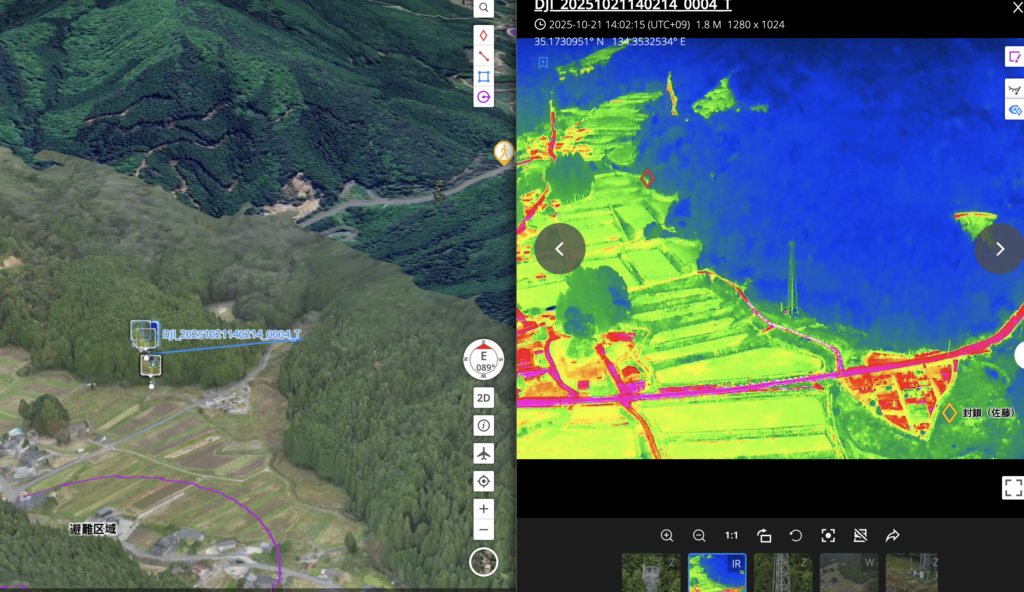Click the airplane flight icon on map
The image size is (1024, 592).
(484, 454)
